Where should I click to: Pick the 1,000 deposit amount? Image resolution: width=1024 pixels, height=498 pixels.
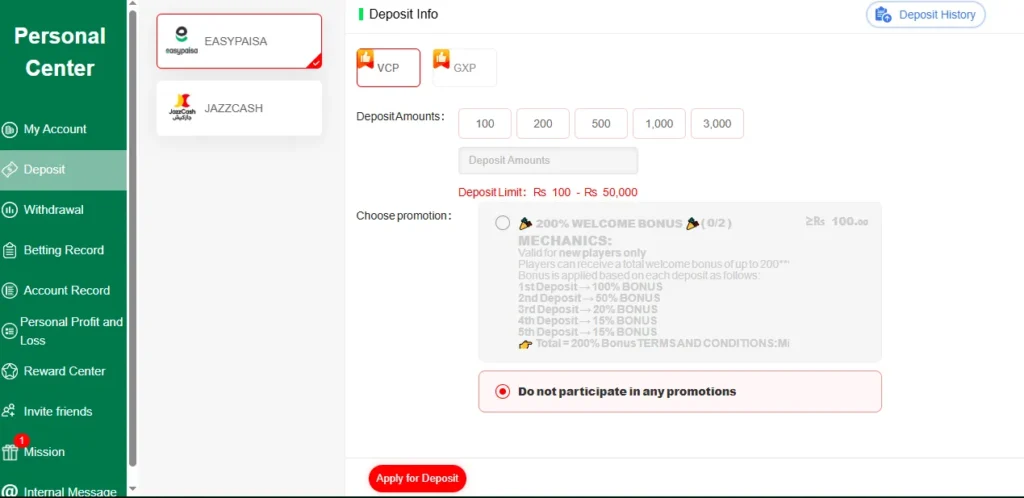(x=659, y=123)
